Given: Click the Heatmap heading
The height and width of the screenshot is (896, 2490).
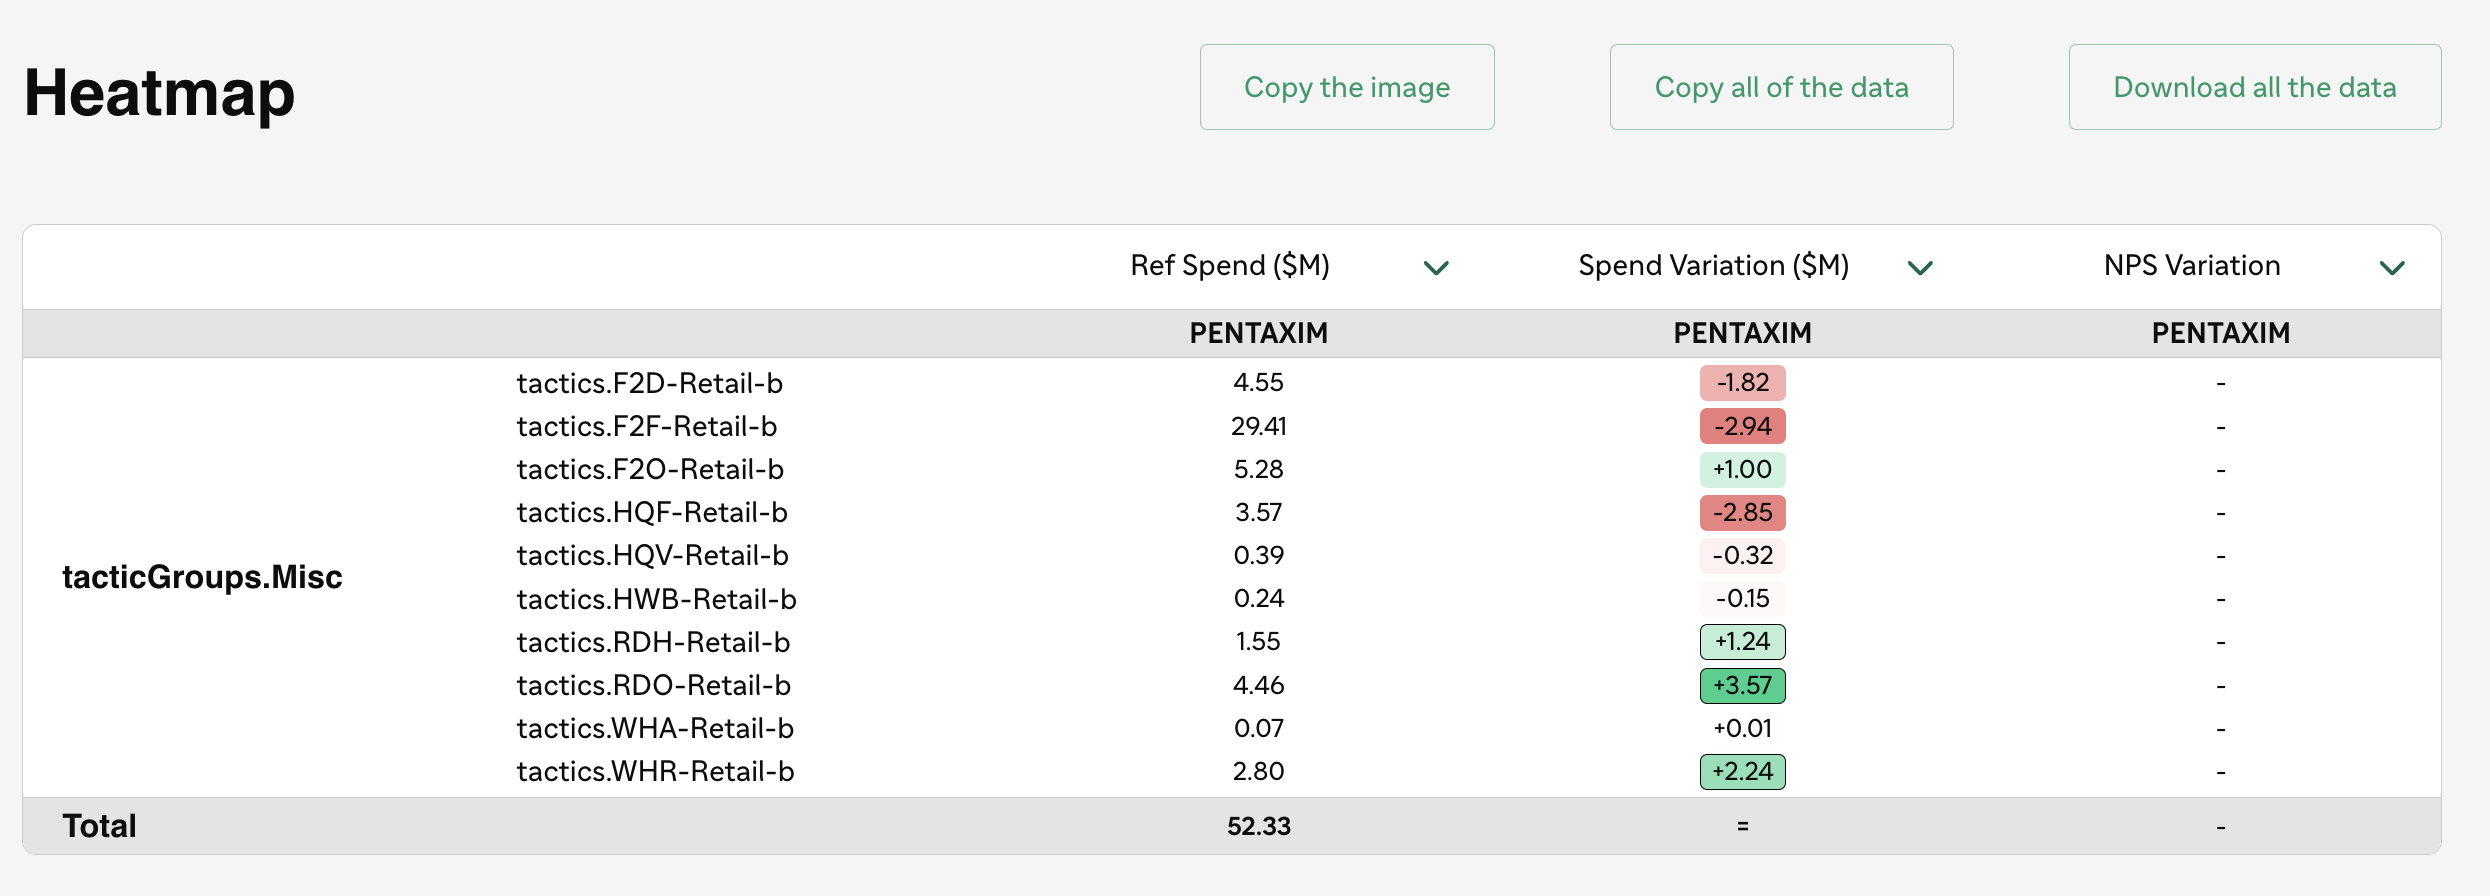Looking at the screenshot, I should coord(159,92).
